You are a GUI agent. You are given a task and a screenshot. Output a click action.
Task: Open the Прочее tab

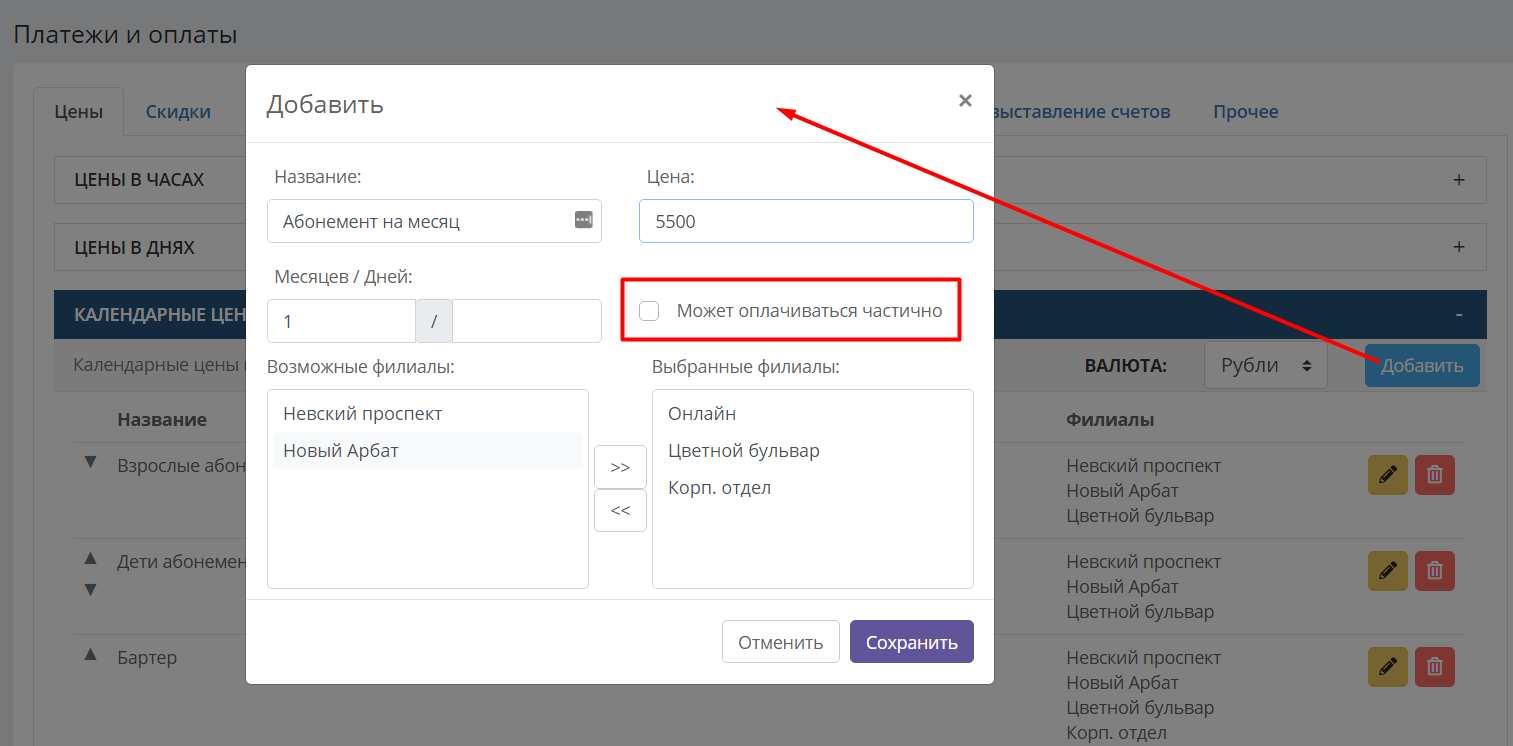[1246, 111]
